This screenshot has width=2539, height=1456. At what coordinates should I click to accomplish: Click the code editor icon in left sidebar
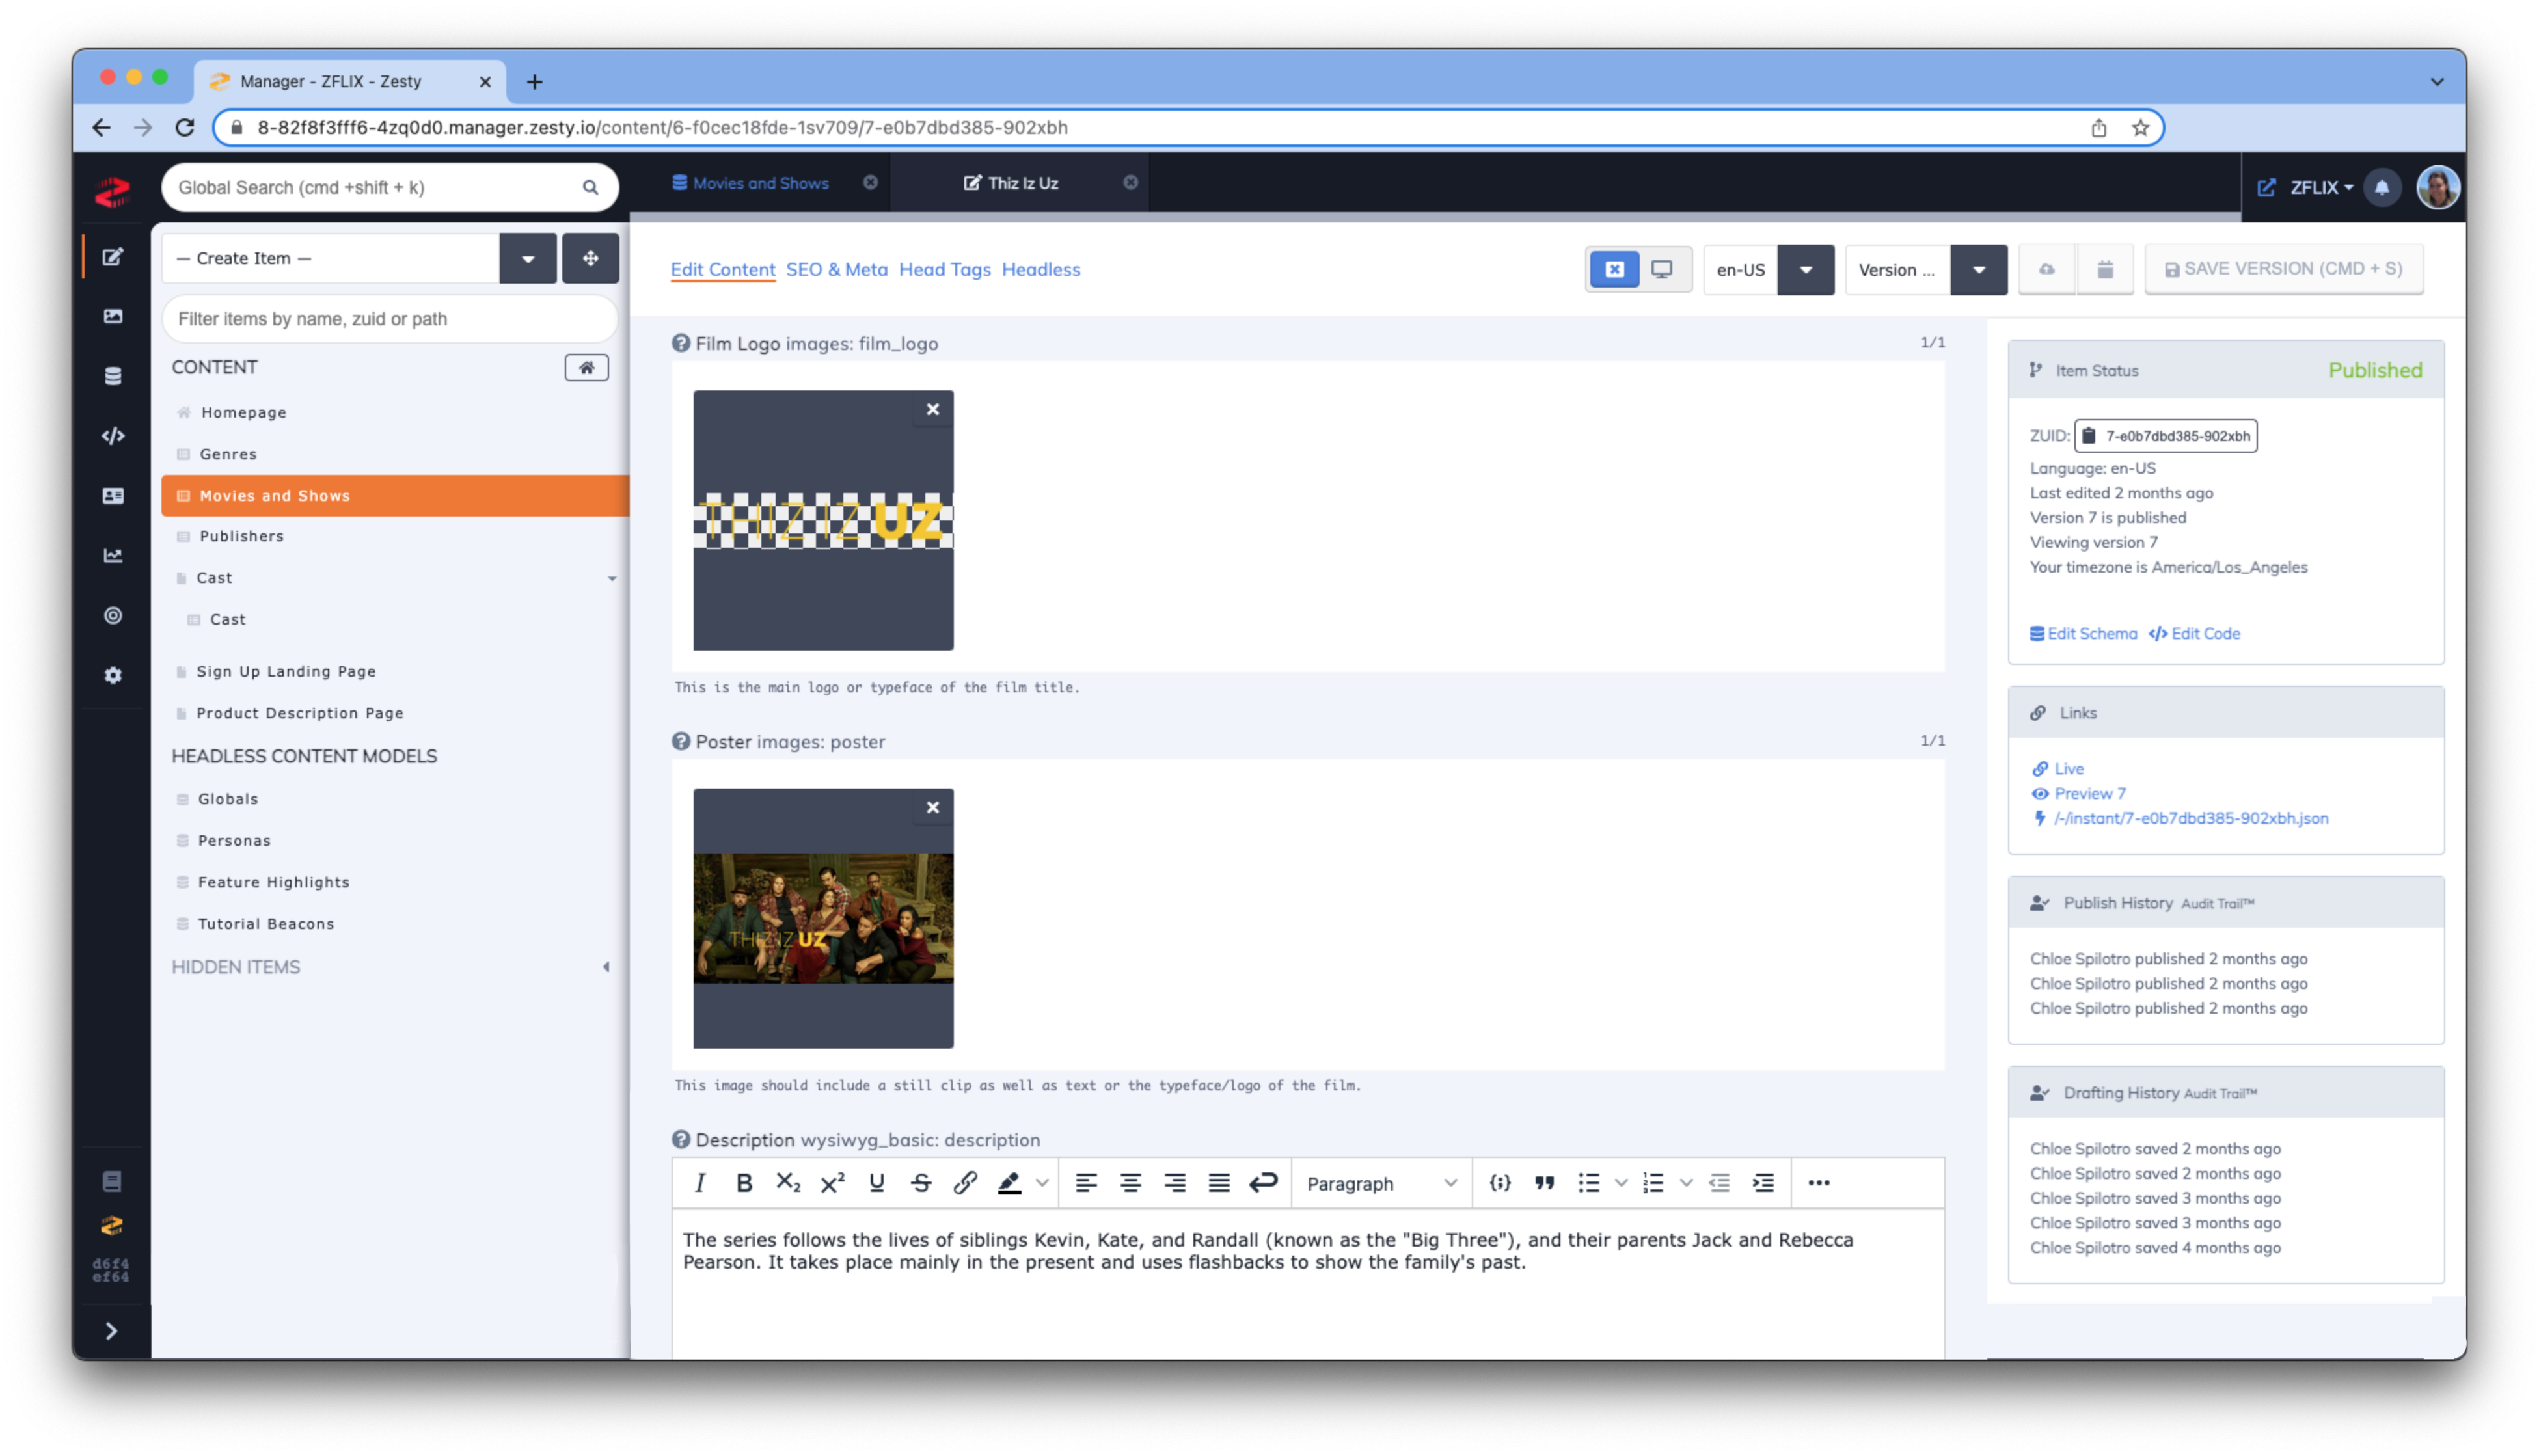point(113,434)
